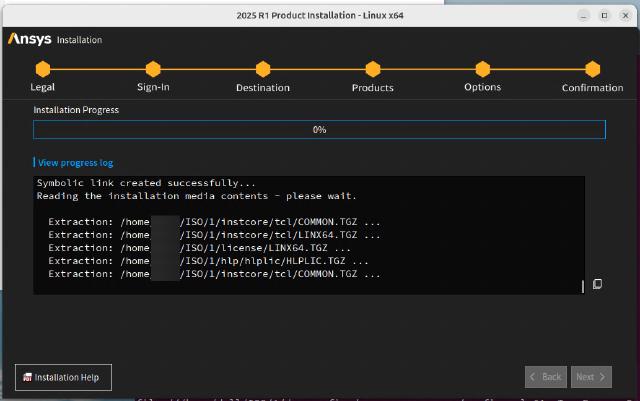Select the Products step label
Viewport: 640px width, 401px height.
[x=373, y=88]
